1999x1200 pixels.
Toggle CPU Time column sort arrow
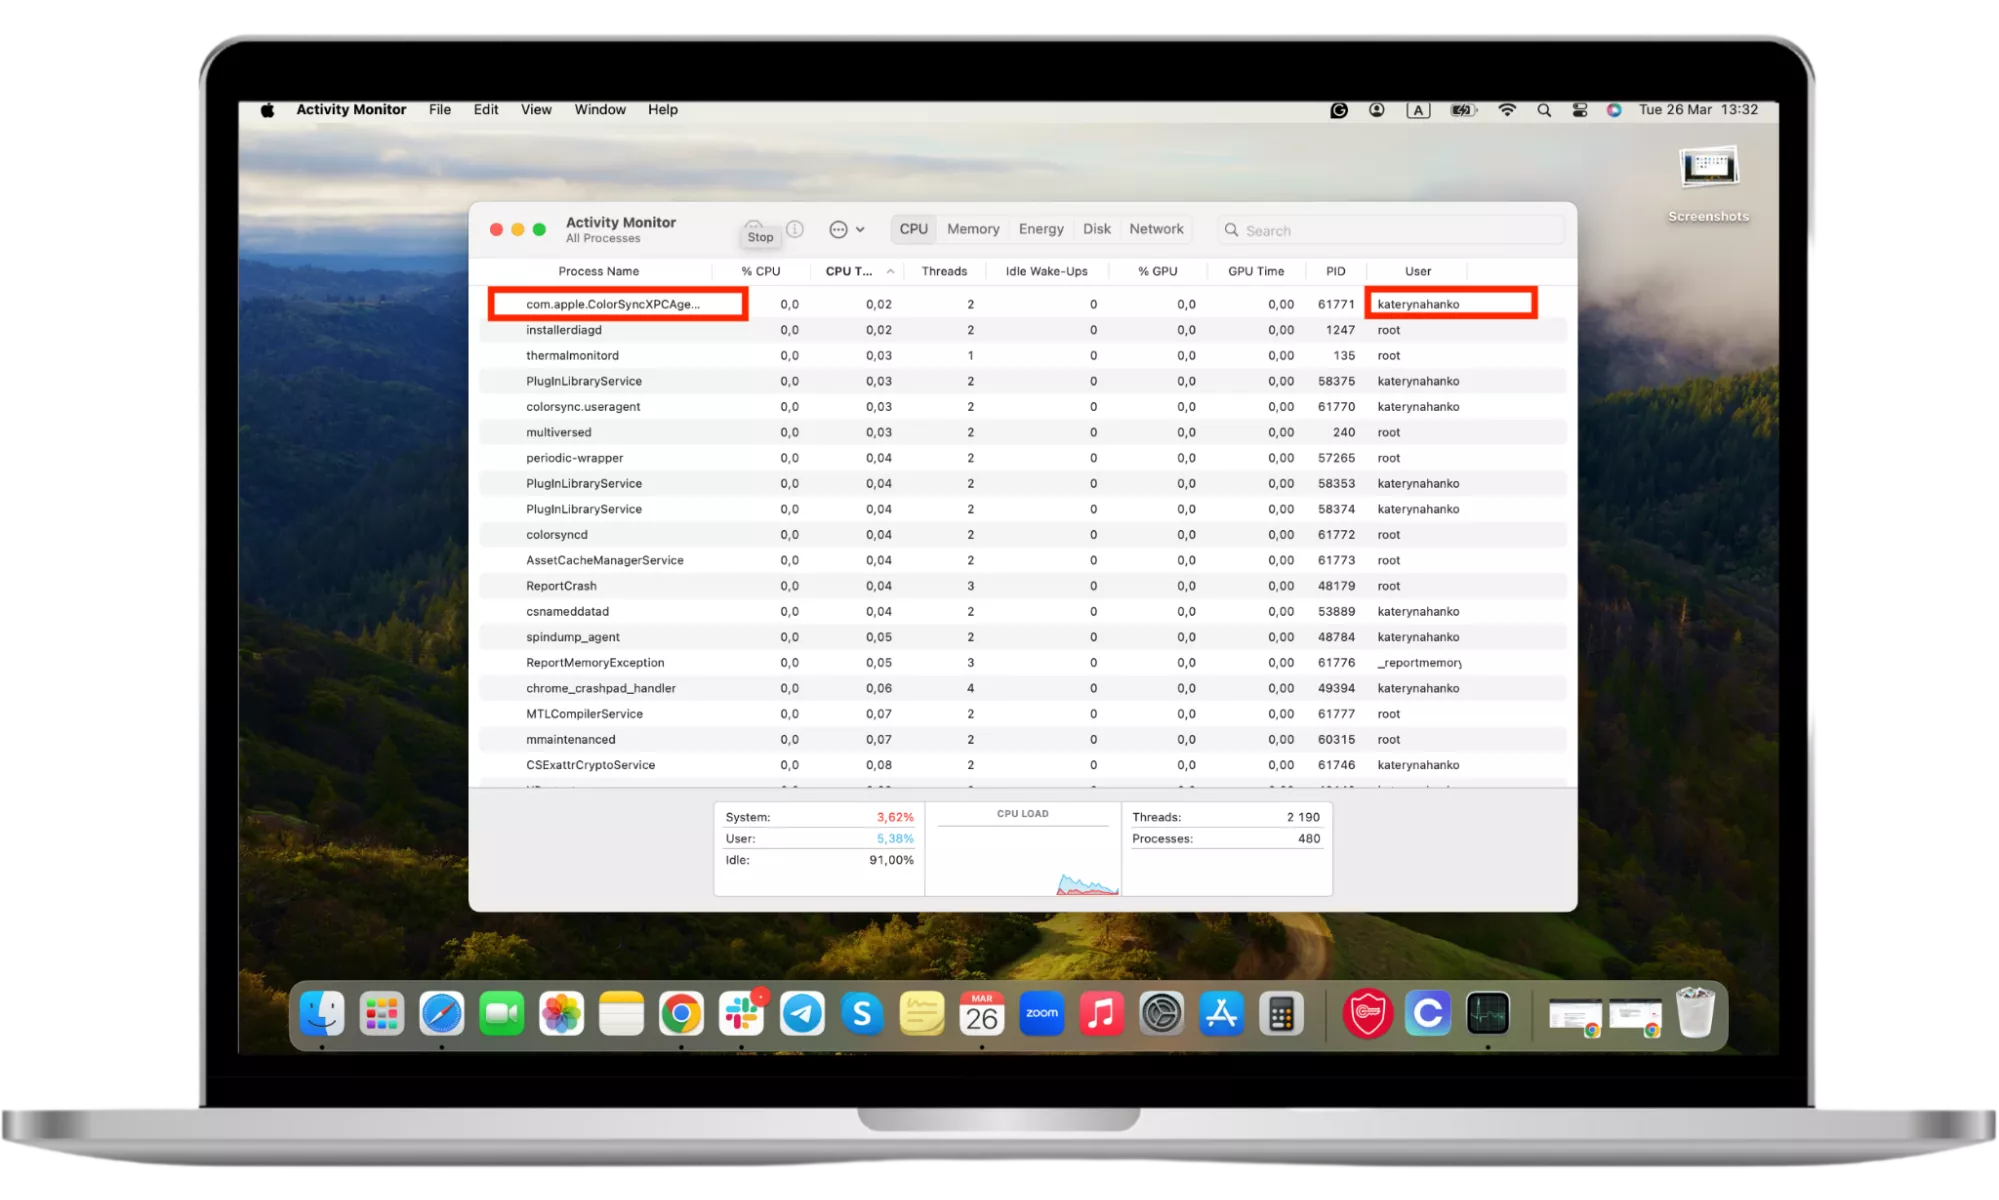click(x=889, y=271)
